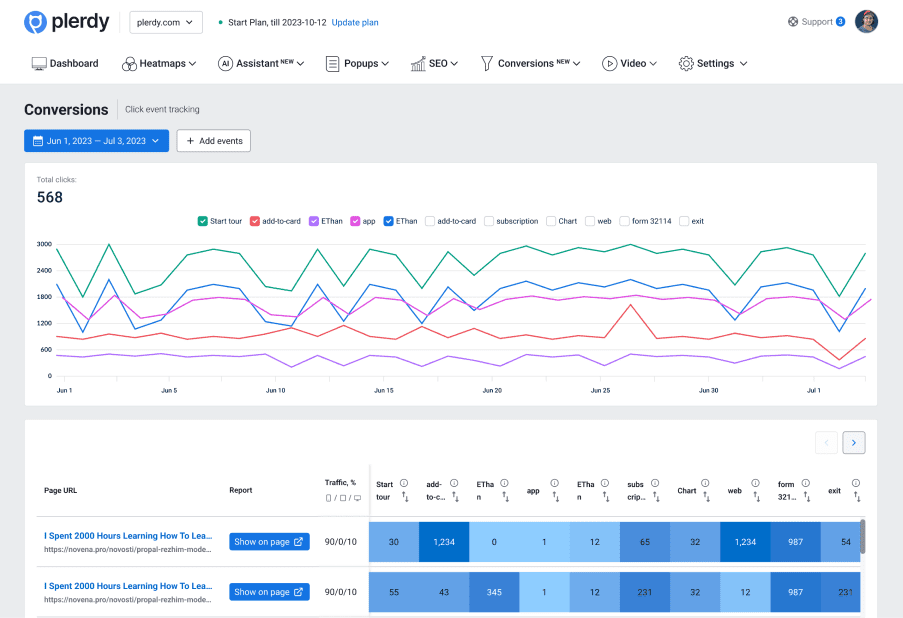Click the Video play icon

click(609, 64)
